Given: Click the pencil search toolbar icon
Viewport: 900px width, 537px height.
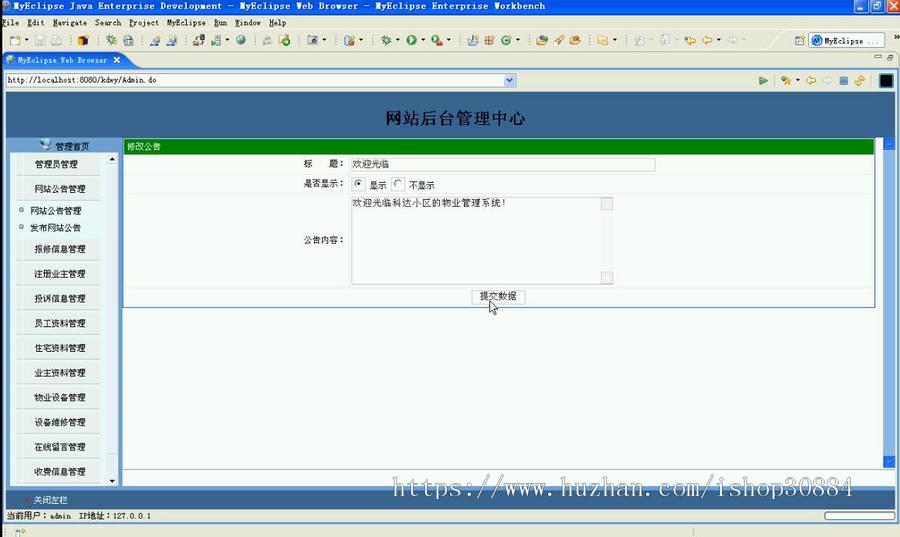Looking at the screenshot, I should pyautogui.click(x=558, y=40).
